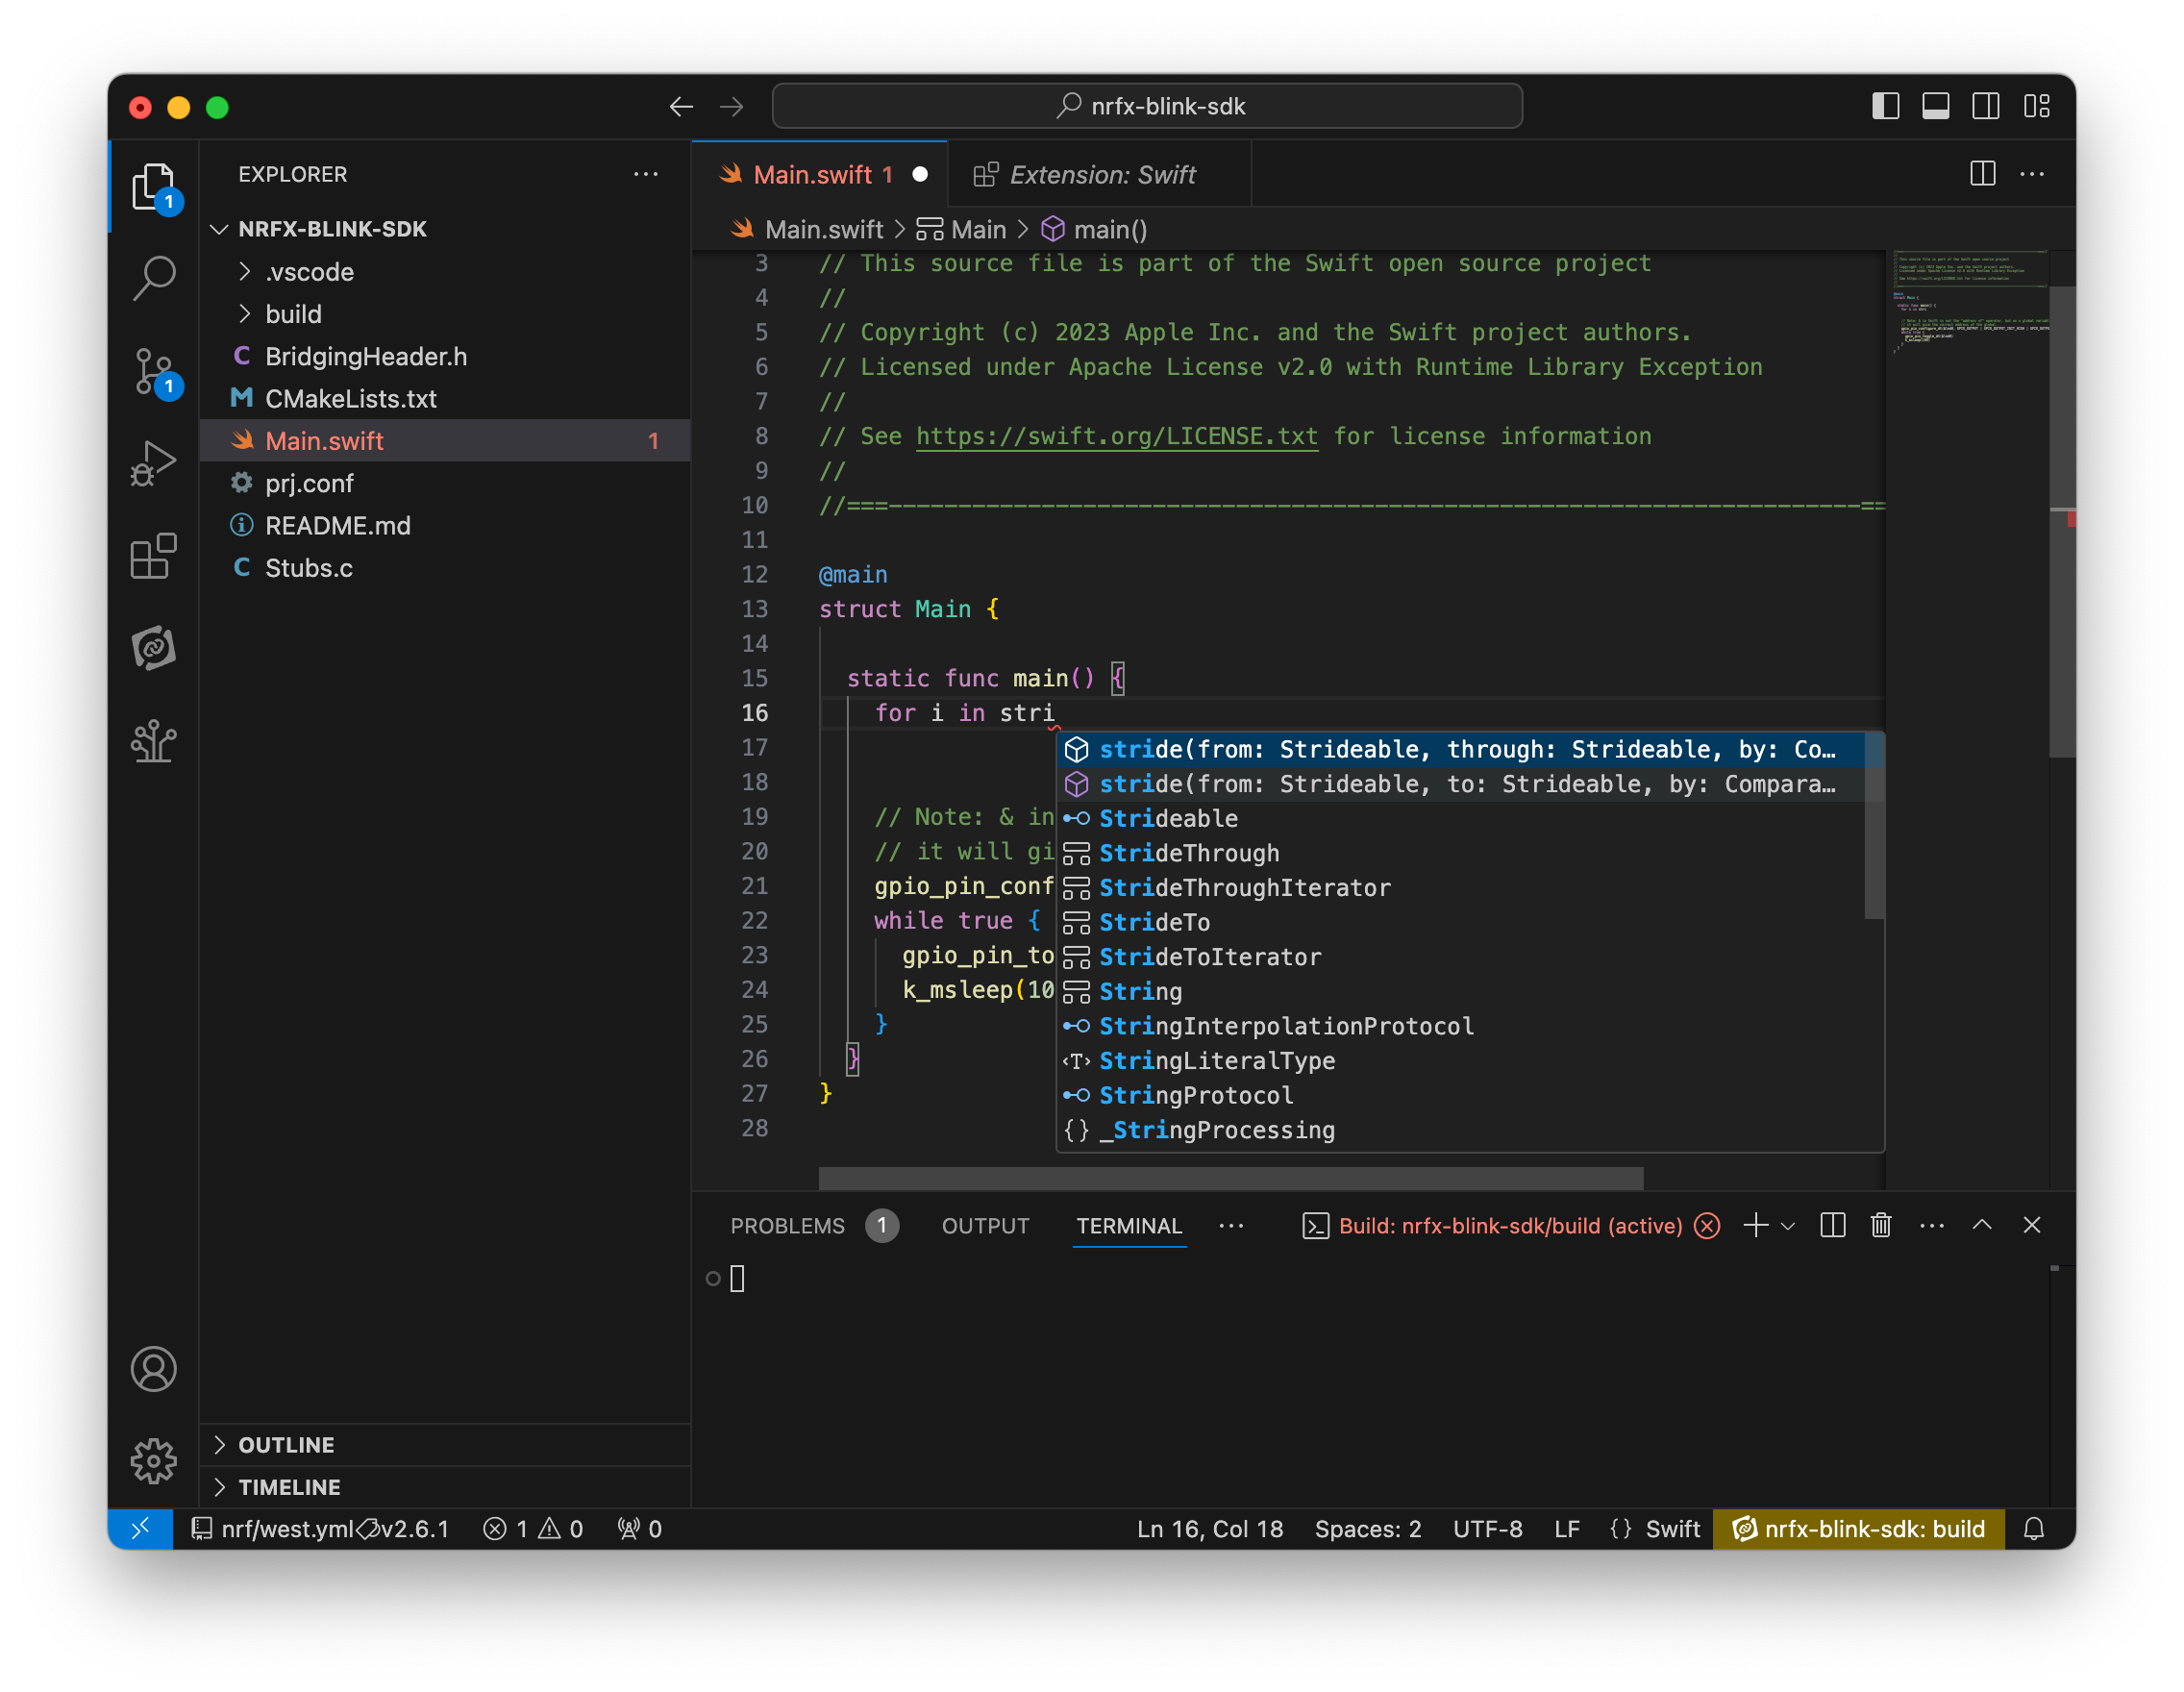Open Explorer Views and More Actions
The width and height of the screenshot is (2184, 1692).
click(x=646, y=174)
